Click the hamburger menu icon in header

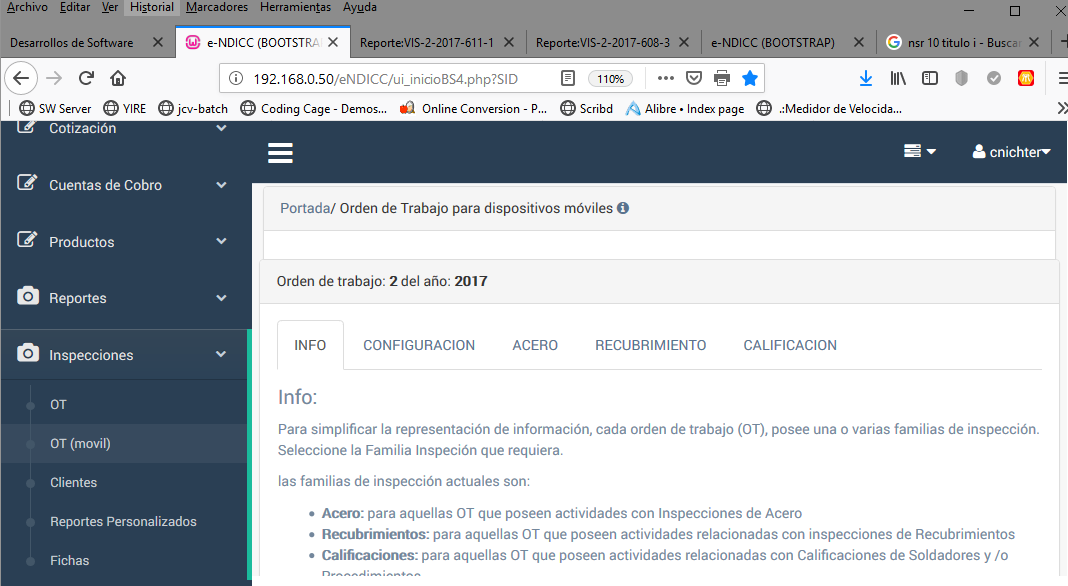click(x=280, y=152)
